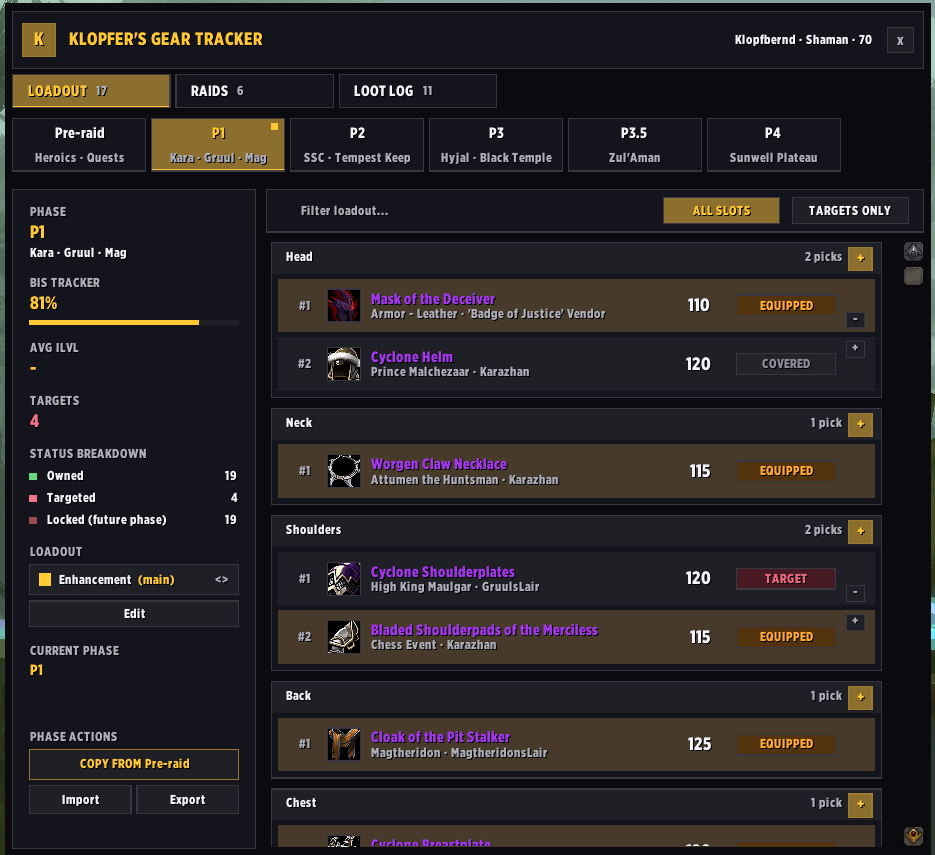Click the Export button

tap(187, 800)
